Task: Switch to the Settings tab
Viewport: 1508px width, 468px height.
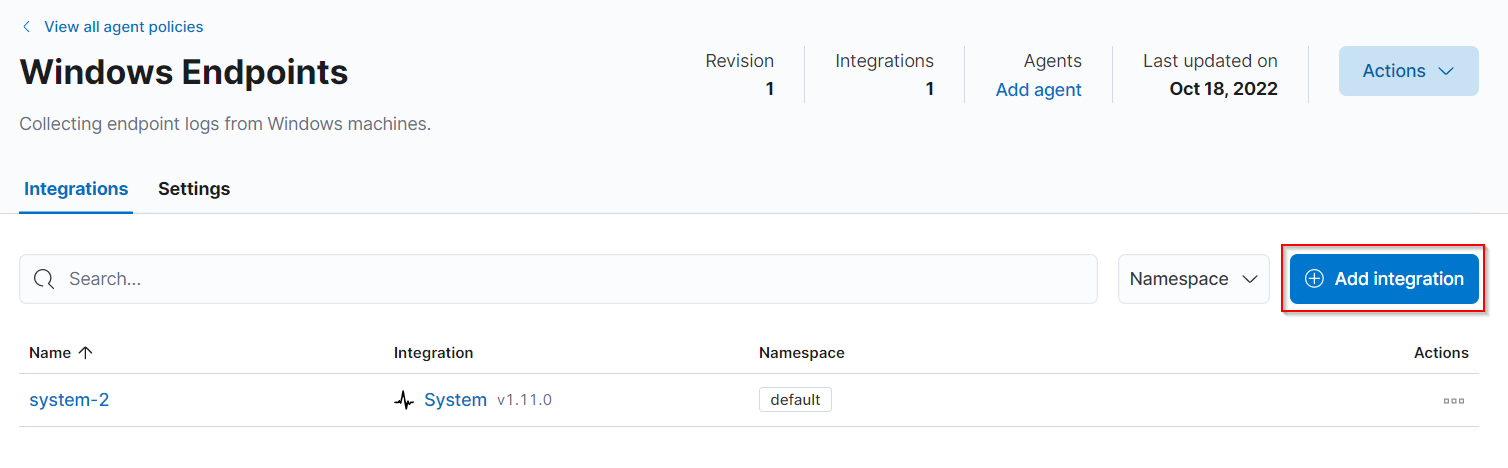Action: point(194,189)
